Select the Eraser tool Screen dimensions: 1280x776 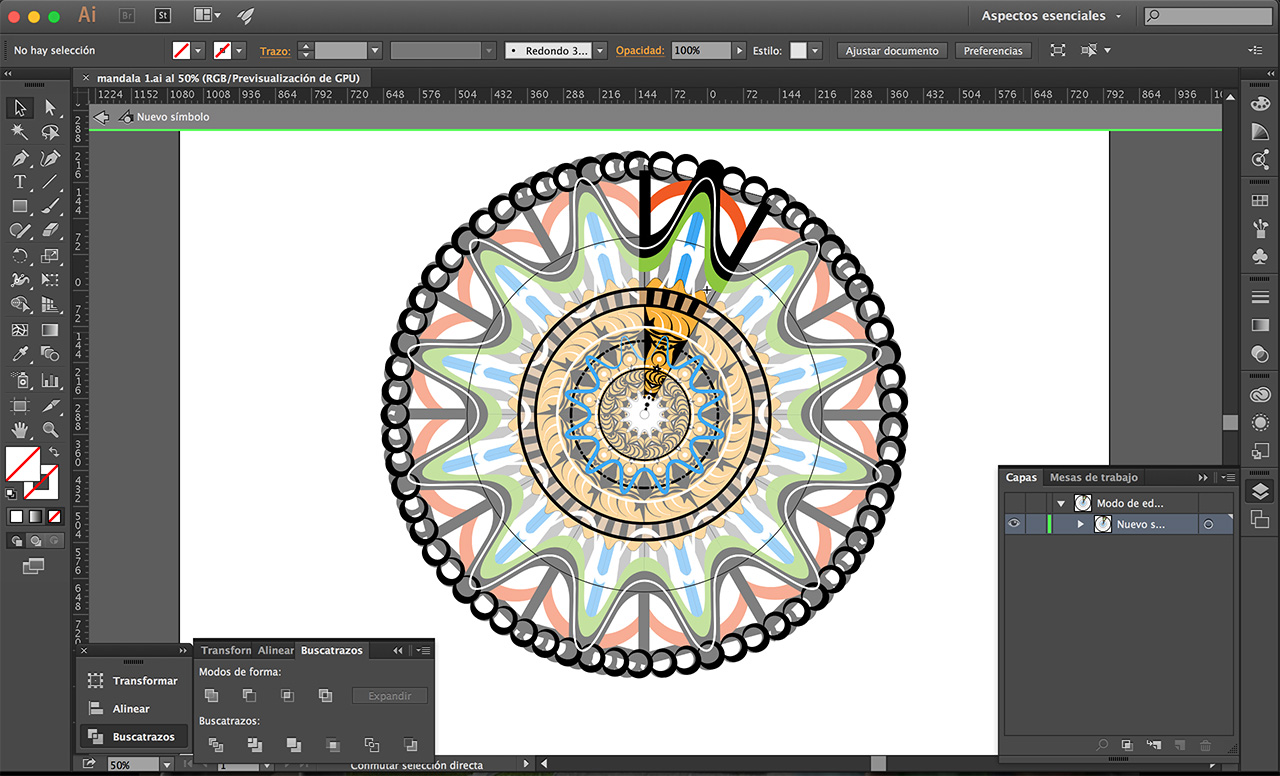(x=50, y=230)
